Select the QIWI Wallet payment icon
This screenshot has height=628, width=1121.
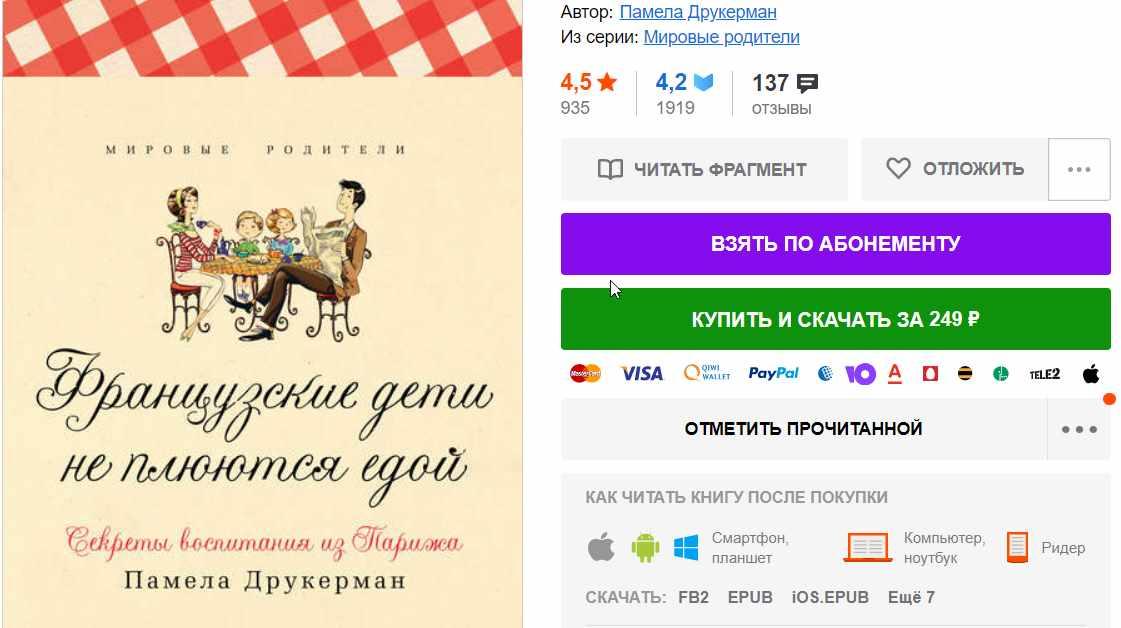pyautogui.click(x=707, y=373)
